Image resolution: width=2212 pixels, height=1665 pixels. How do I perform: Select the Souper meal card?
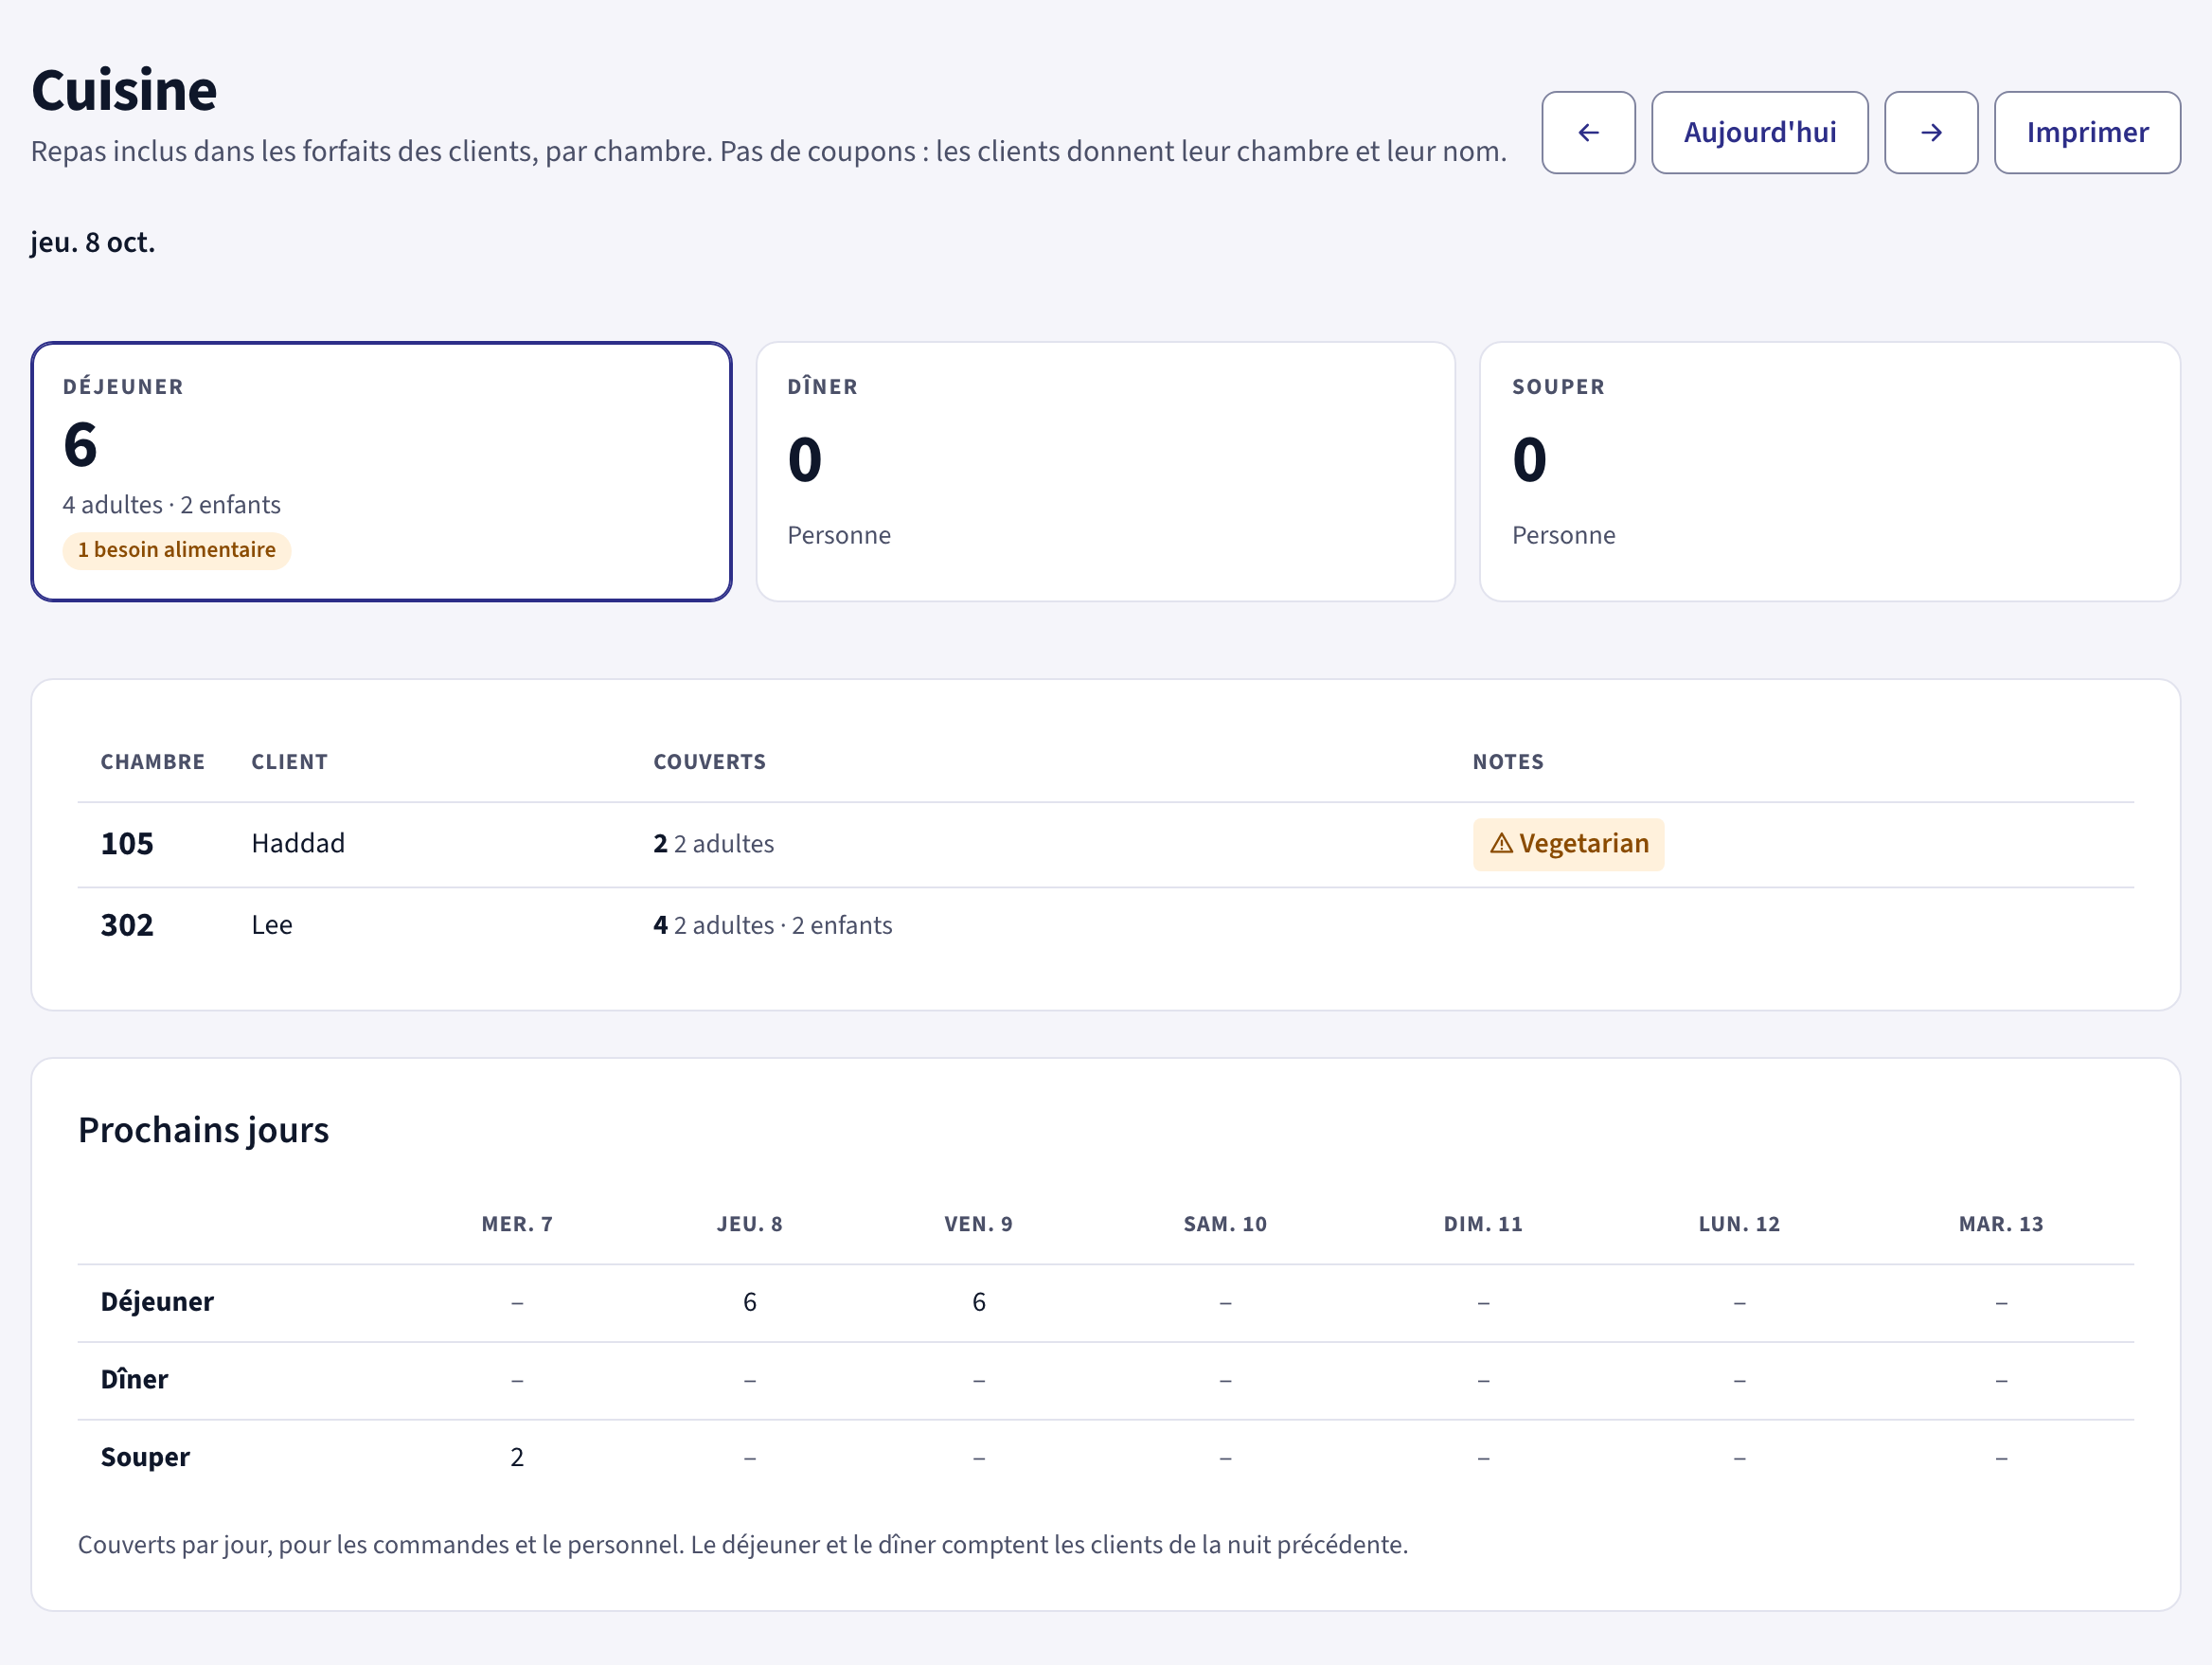pos(1829,472)
